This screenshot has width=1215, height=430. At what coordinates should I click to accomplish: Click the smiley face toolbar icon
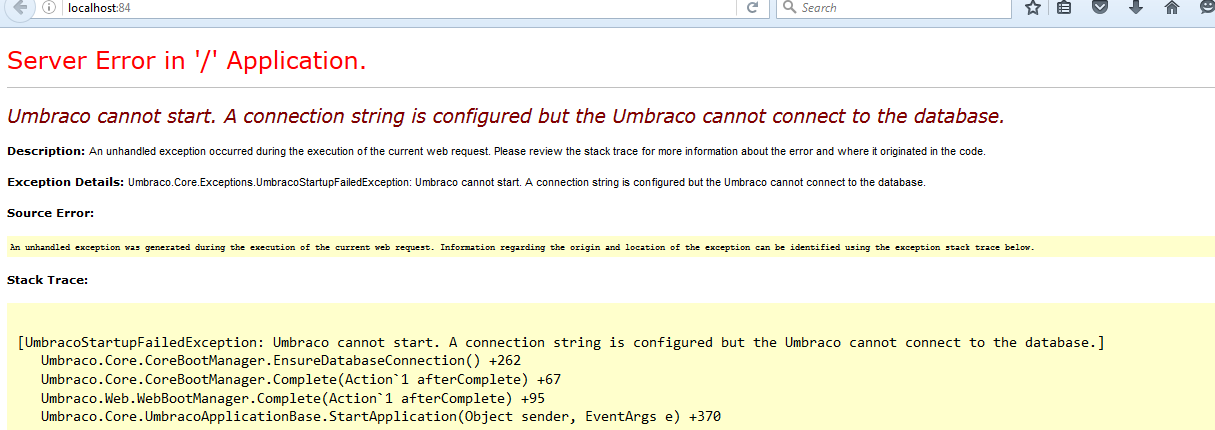1206,7
